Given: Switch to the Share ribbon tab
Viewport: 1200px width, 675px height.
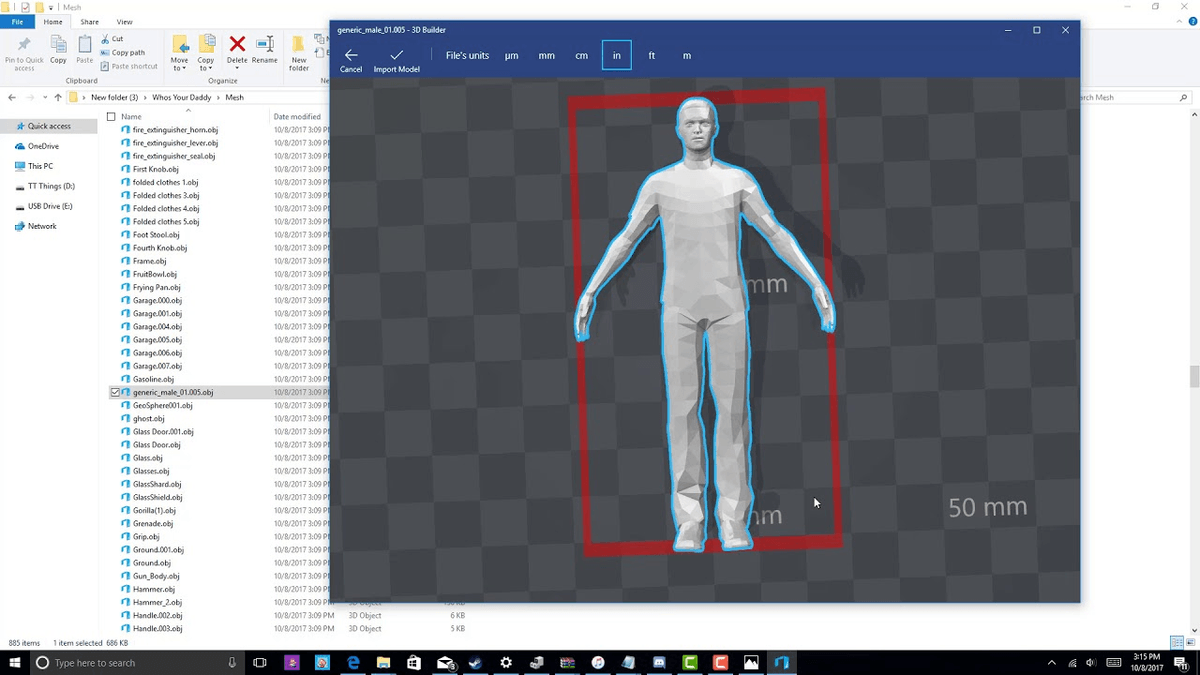Looking at the screenshot, I should (x=90, y=21).
